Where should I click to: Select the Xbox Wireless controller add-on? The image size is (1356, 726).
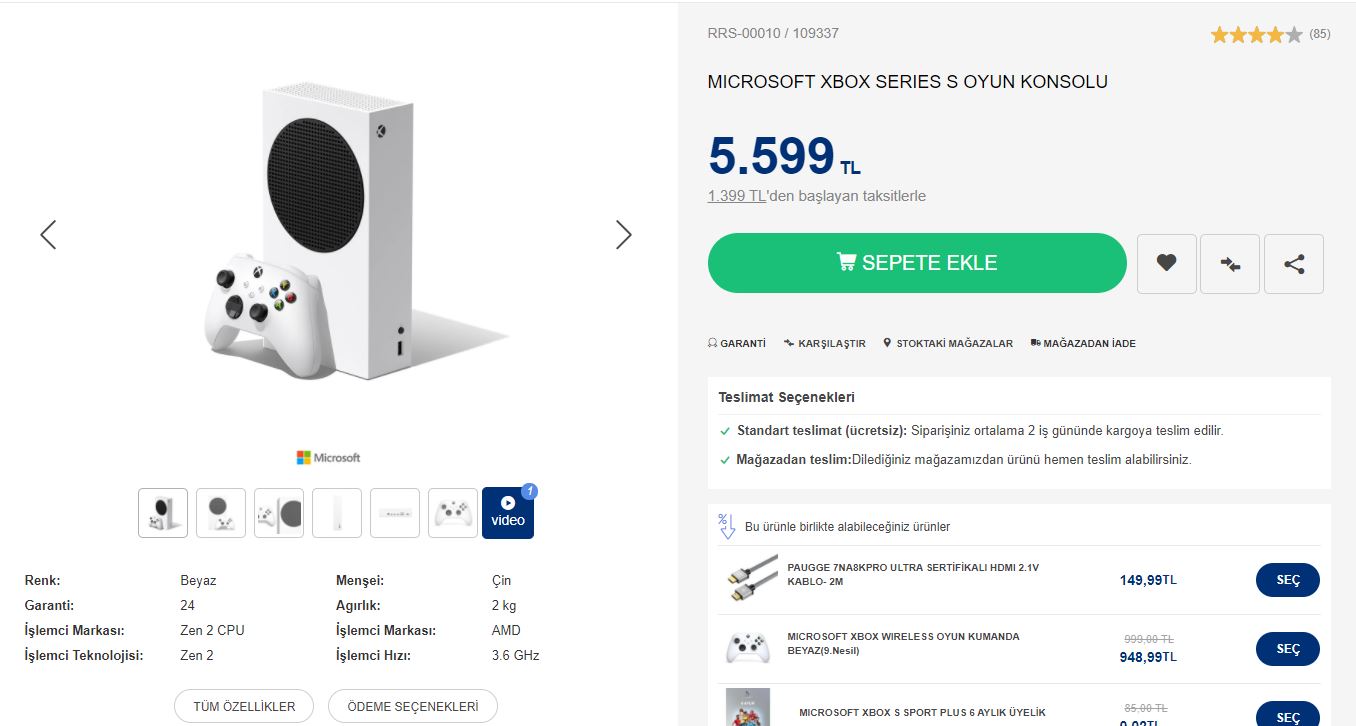point(1288,649)
